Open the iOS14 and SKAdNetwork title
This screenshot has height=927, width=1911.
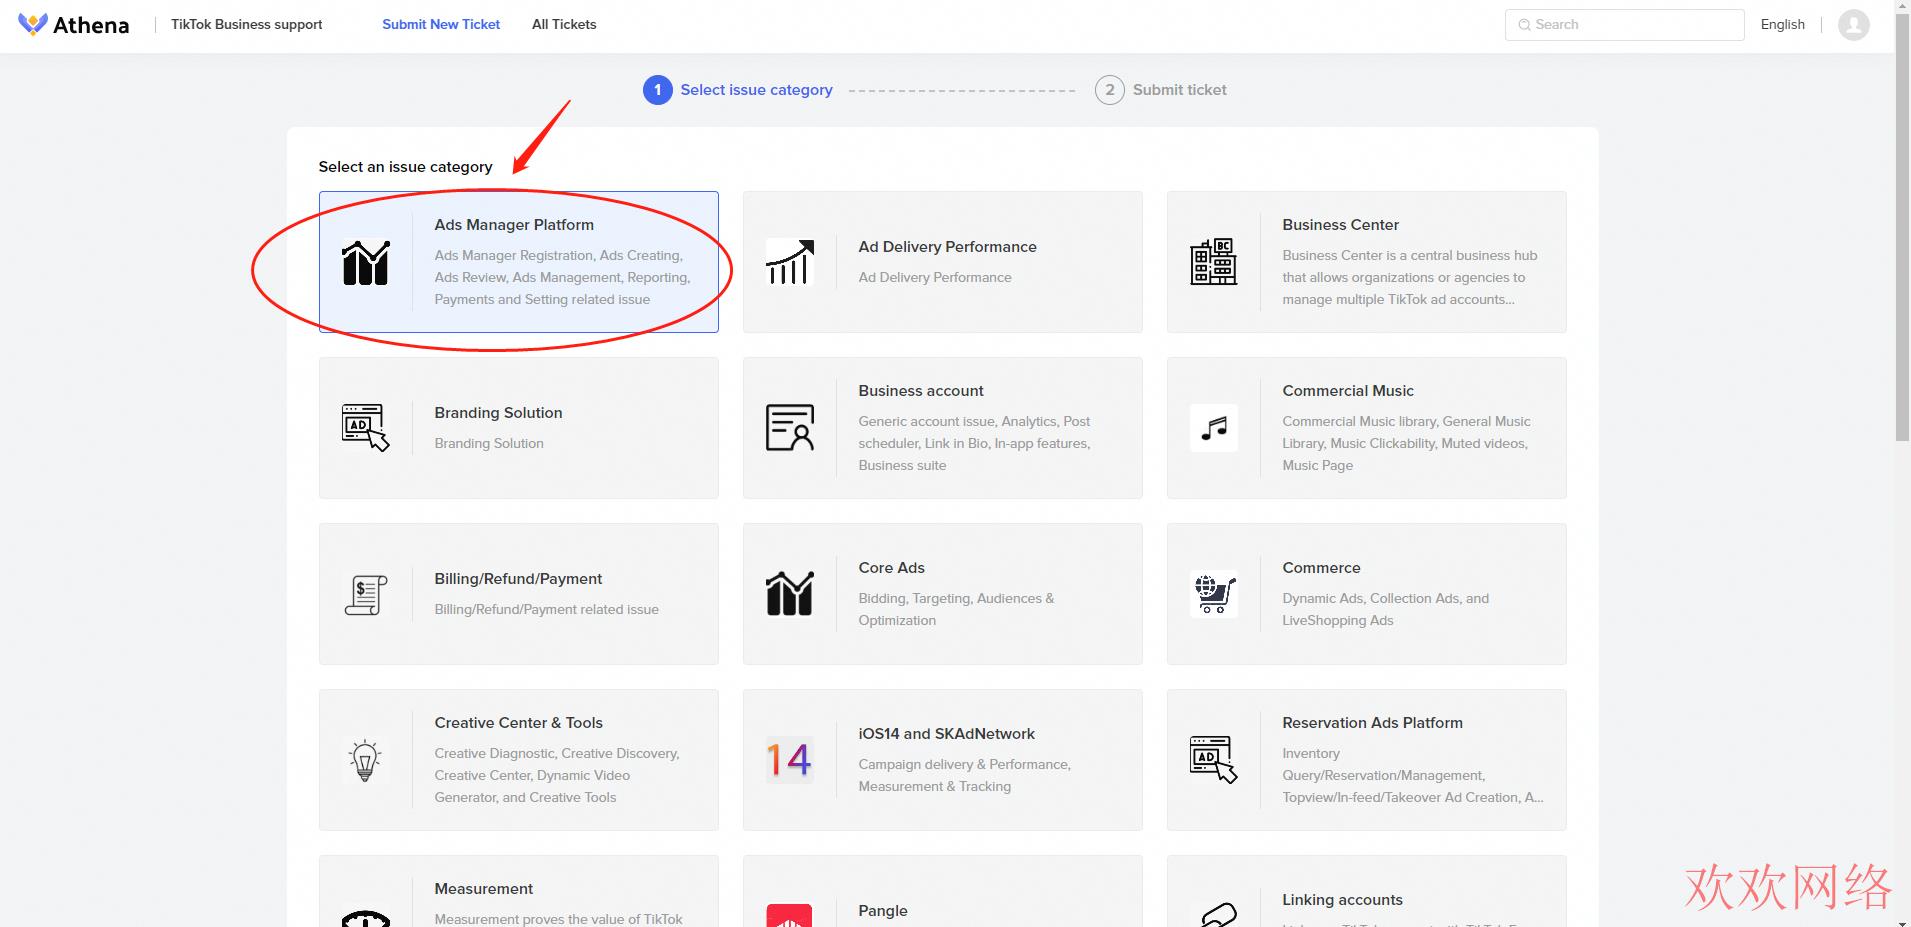946,734
